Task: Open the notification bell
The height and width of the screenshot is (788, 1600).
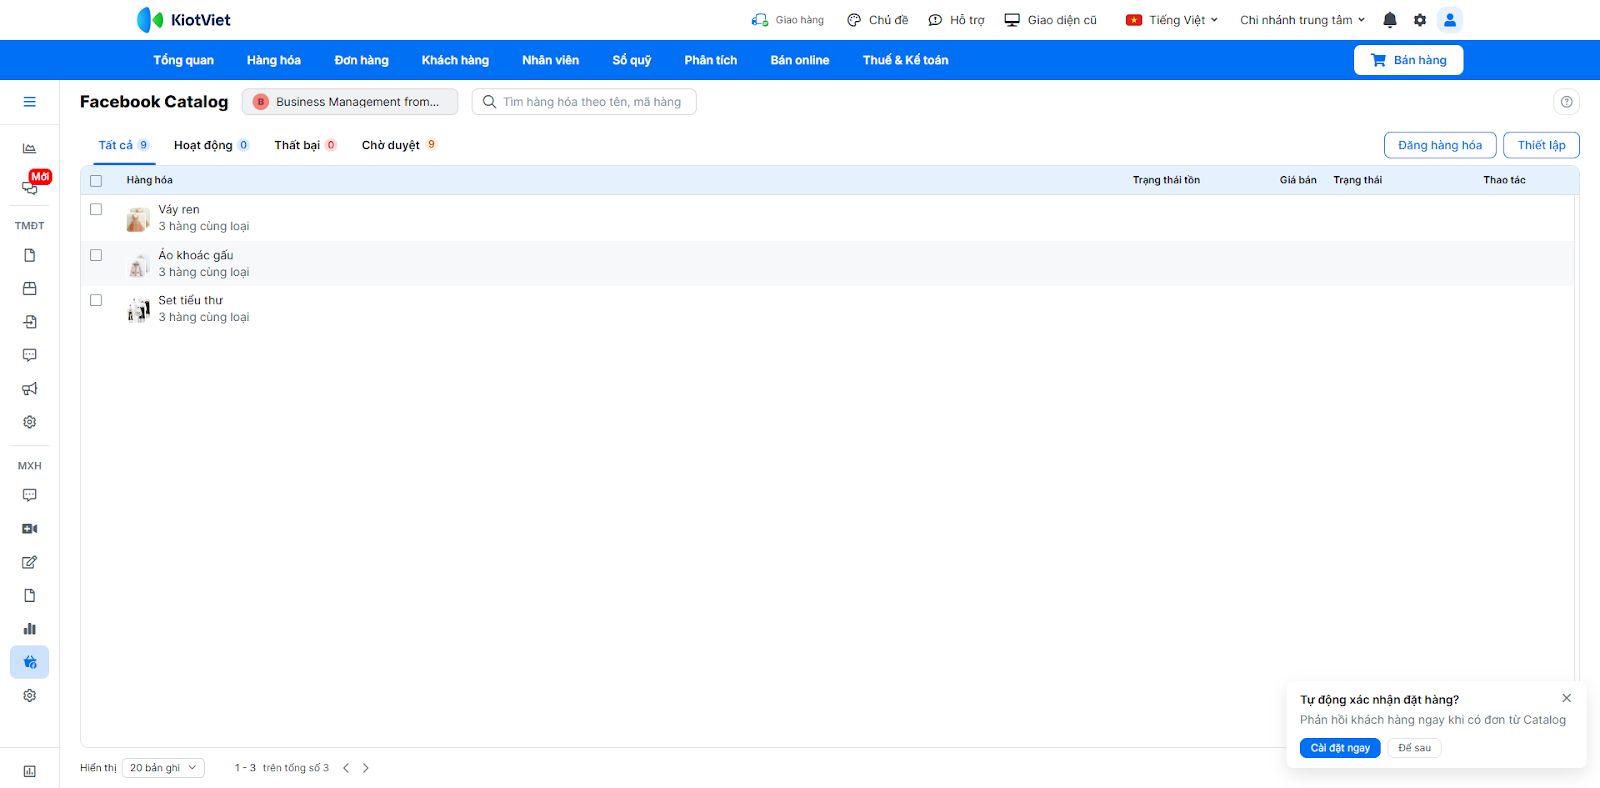Action: coord(1390,20)
